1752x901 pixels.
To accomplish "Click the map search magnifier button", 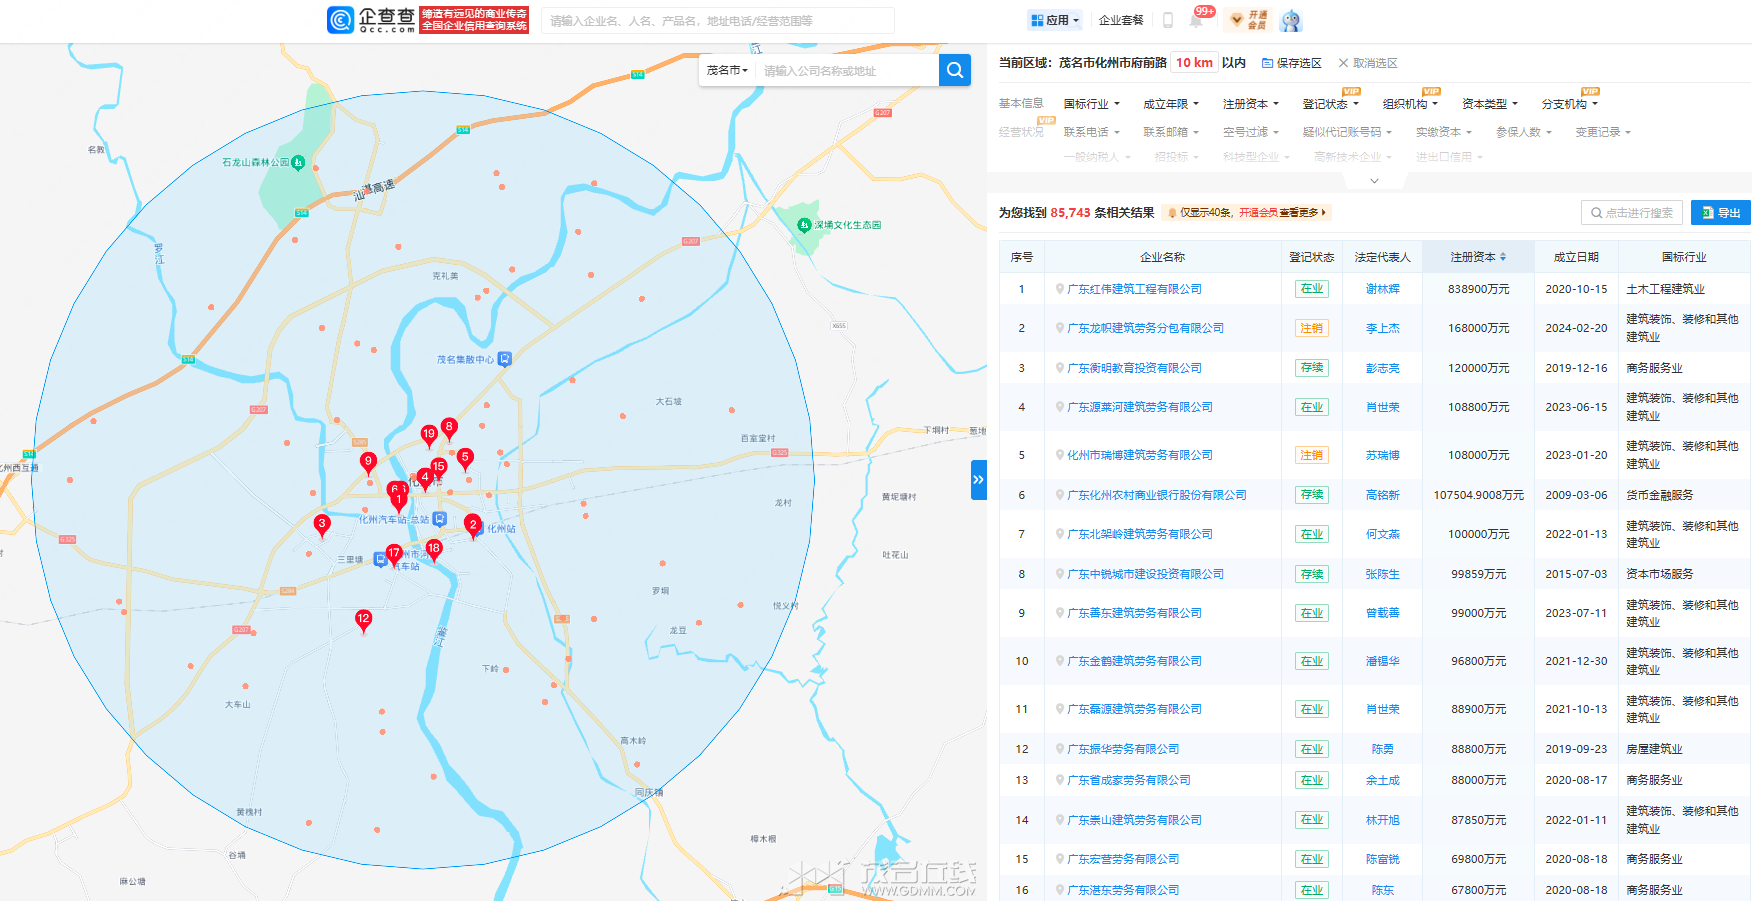I will click(954, 70).
